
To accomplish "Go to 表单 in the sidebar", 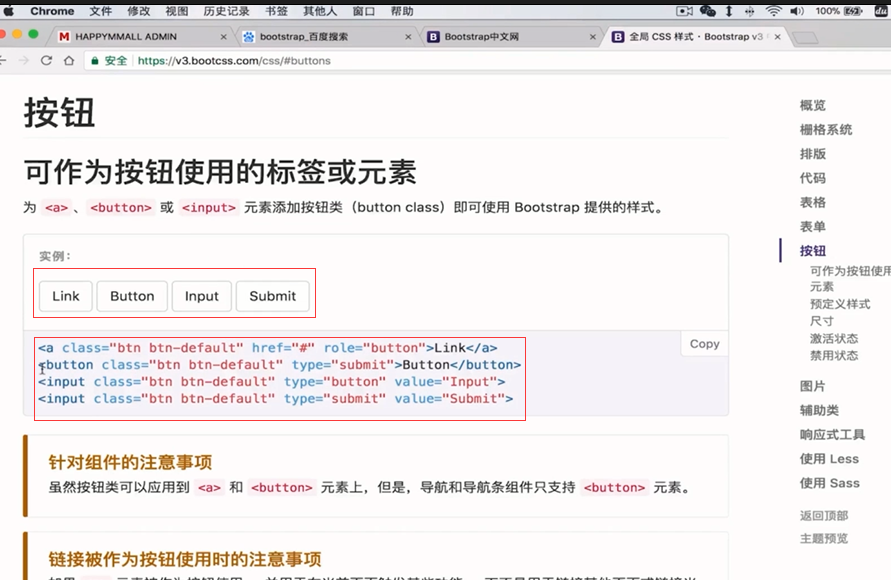I will 813,227.
